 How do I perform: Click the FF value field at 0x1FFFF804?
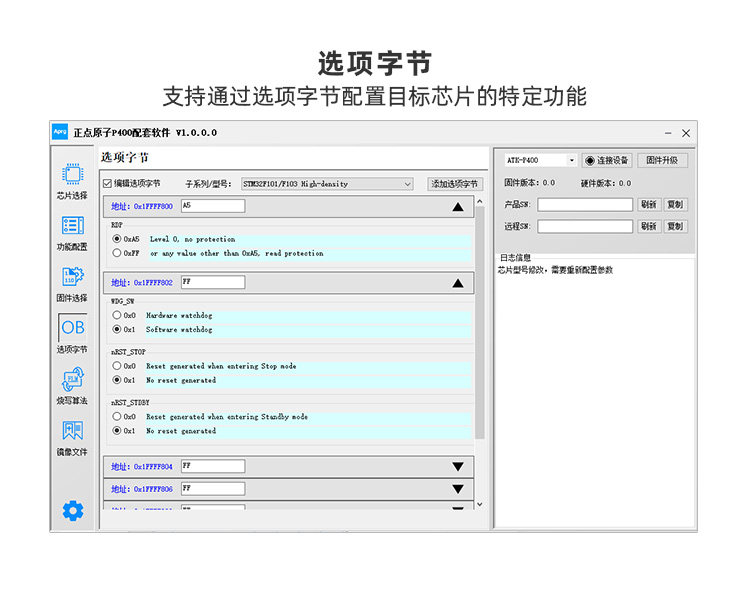point(213,466)
